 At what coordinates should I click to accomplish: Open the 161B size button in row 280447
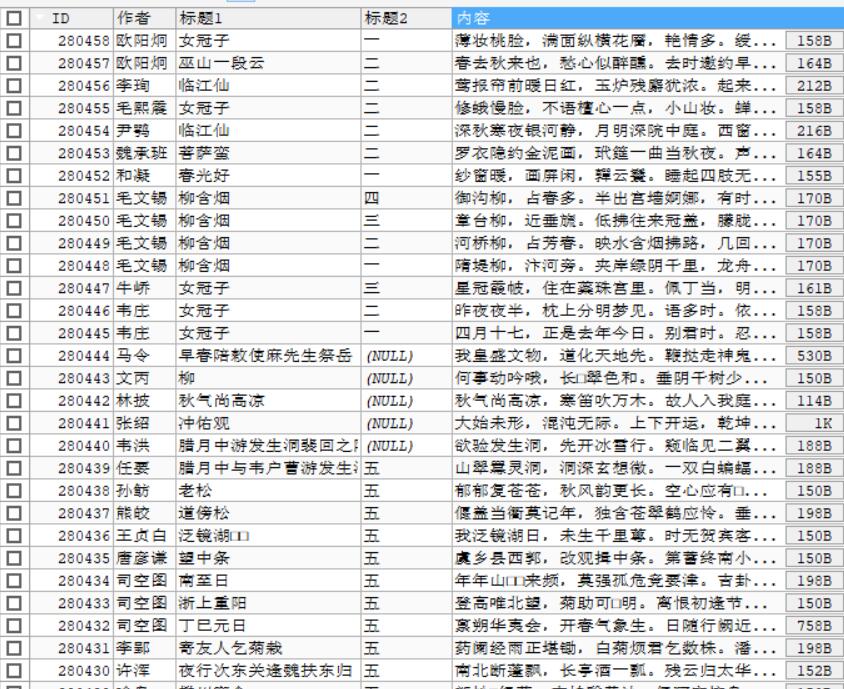click(x=813, y=289)
